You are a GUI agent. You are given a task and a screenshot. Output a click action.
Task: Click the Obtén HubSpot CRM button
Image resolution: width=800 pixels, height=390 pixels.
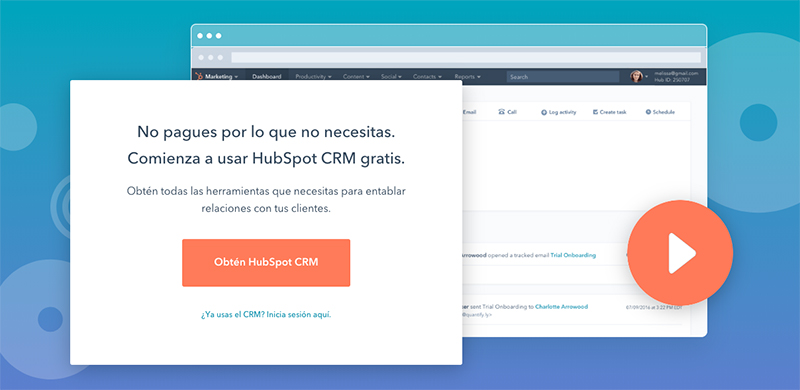(x=266, y=262)
